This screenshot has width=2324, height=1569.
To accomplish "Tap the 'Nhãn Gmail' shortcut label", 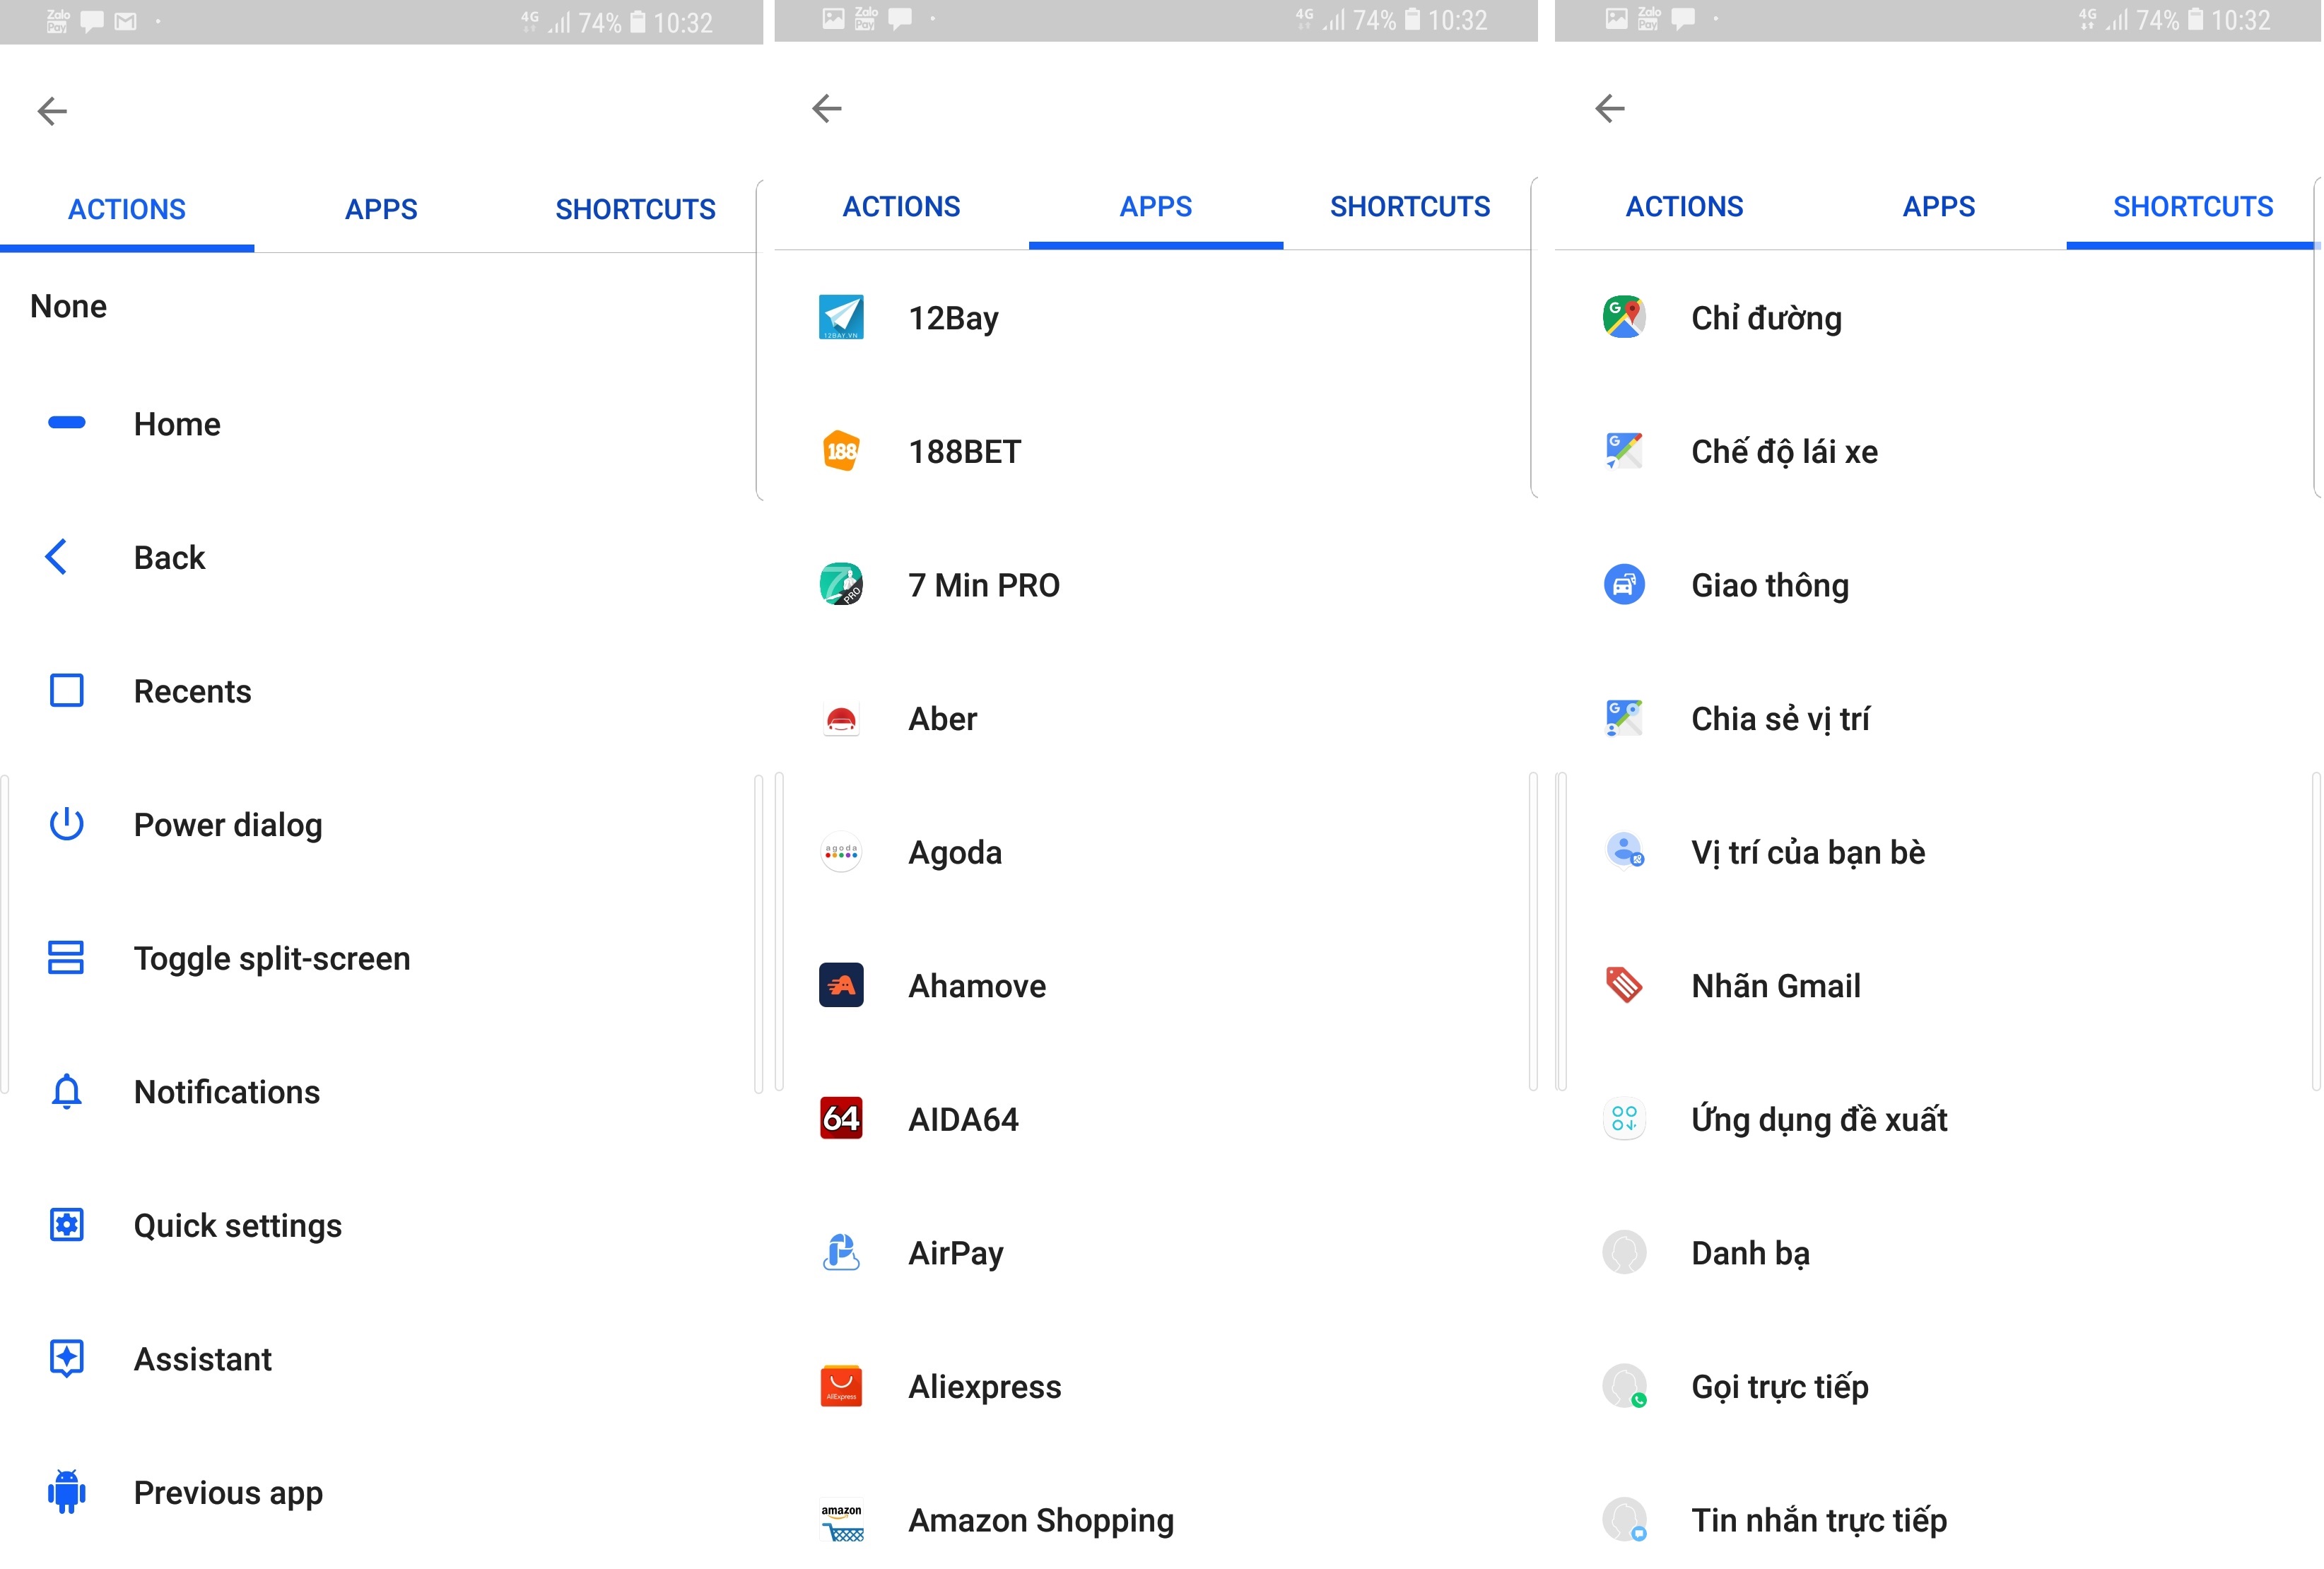I will click(x=1776, y=986).
